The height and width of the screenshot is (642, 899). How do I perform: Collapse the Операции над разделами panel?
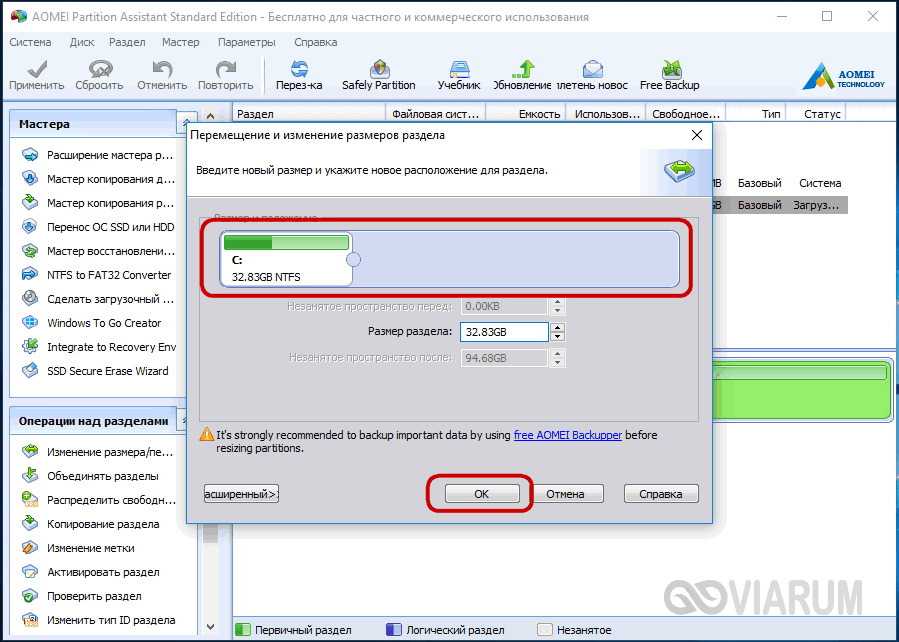[x=187, y=421]
